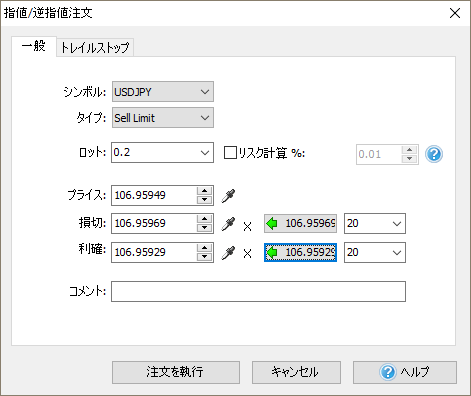Select the 一般 tab
Screen dimensions: 471x396
tap(34, 46)
